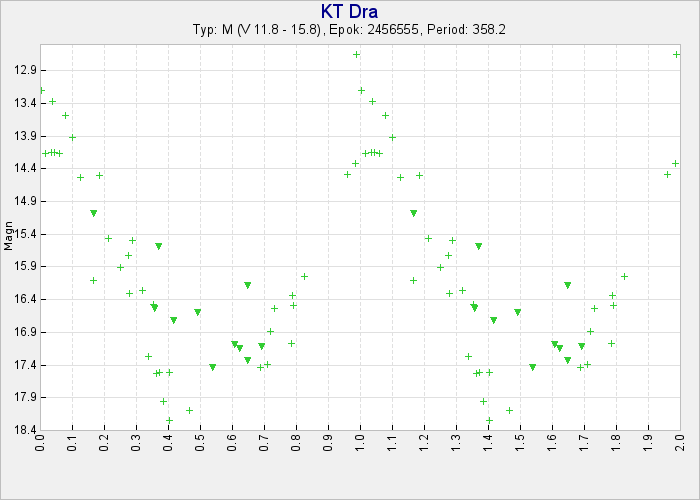Click the faintest plus point at phase 0.4
This screenshot has height=500, width=700.
pyautogui.click(x=170, y=420)
